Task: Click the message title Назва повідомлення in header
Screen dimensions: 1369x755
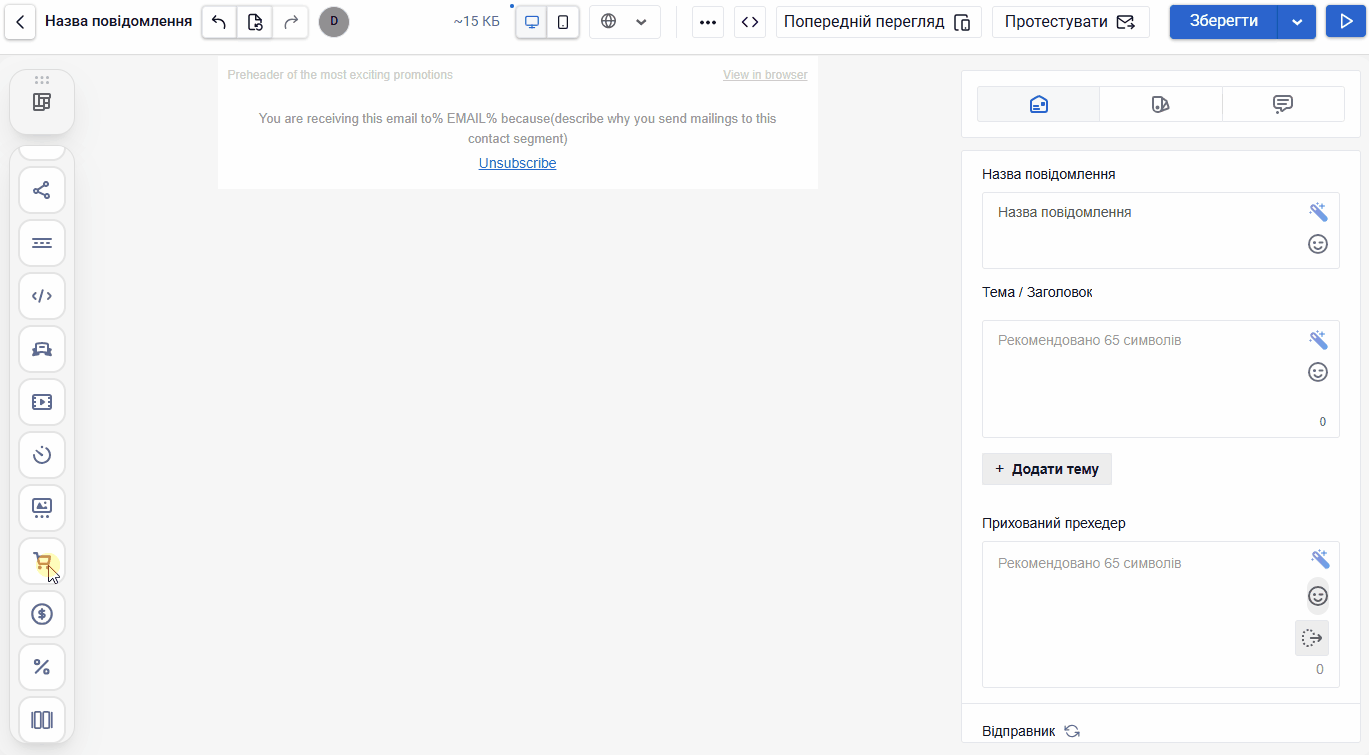Action: pyautogui.click(x=118, y=21)
